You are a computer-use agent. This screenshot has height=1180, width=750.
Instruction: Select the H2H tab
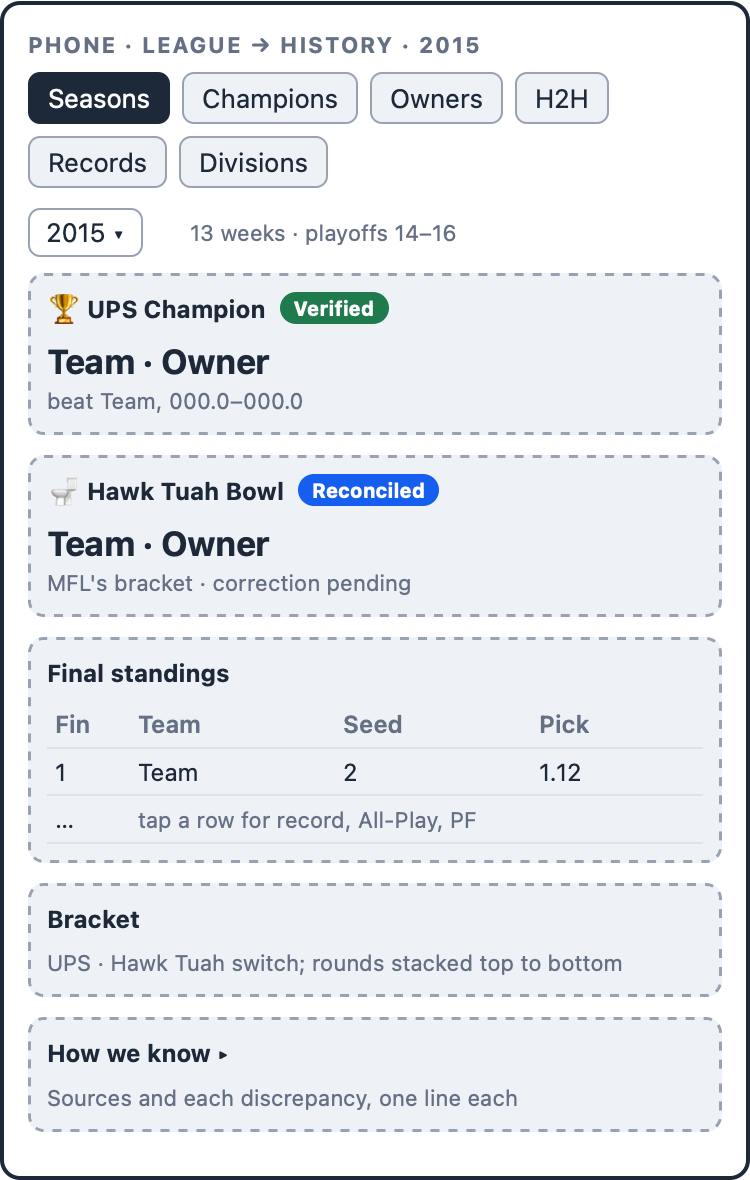point(562,98)
